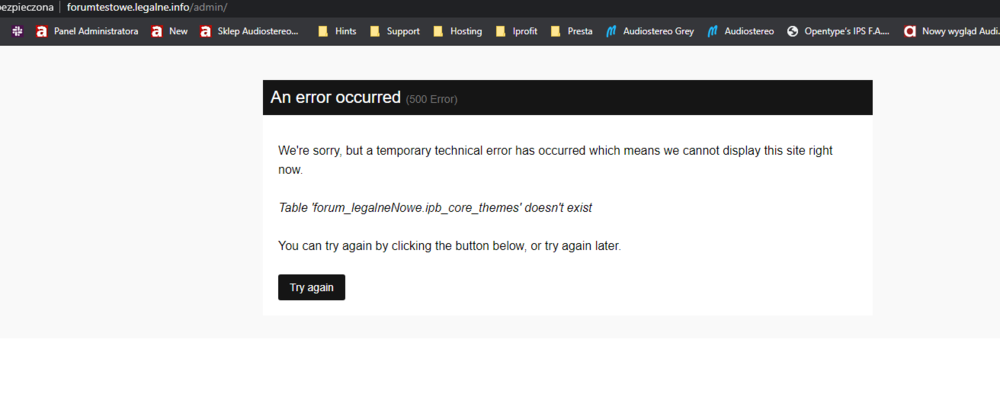The image size is (1000, 407).
Task: Open the Presta bookmark folder
Action: tap(571, 31)
